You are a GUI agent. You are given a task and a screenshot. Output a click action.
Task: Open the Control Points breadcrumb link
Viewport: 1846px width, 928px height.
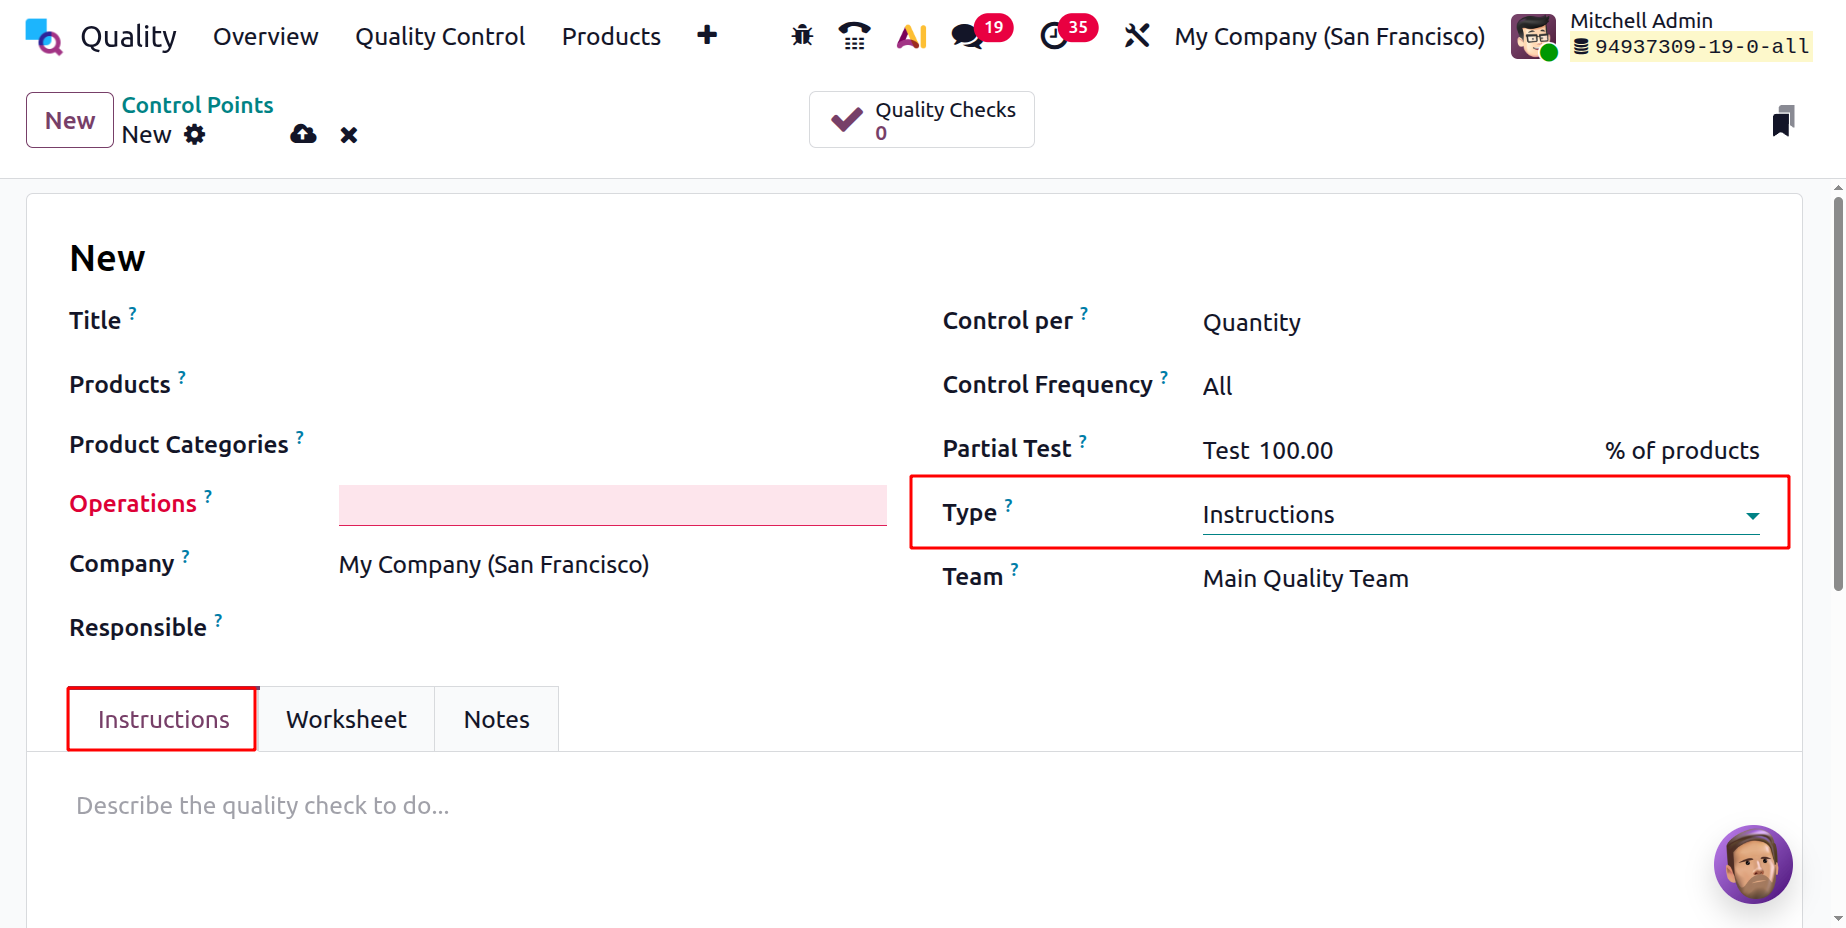pyautogui.click(x=197, y=104)
